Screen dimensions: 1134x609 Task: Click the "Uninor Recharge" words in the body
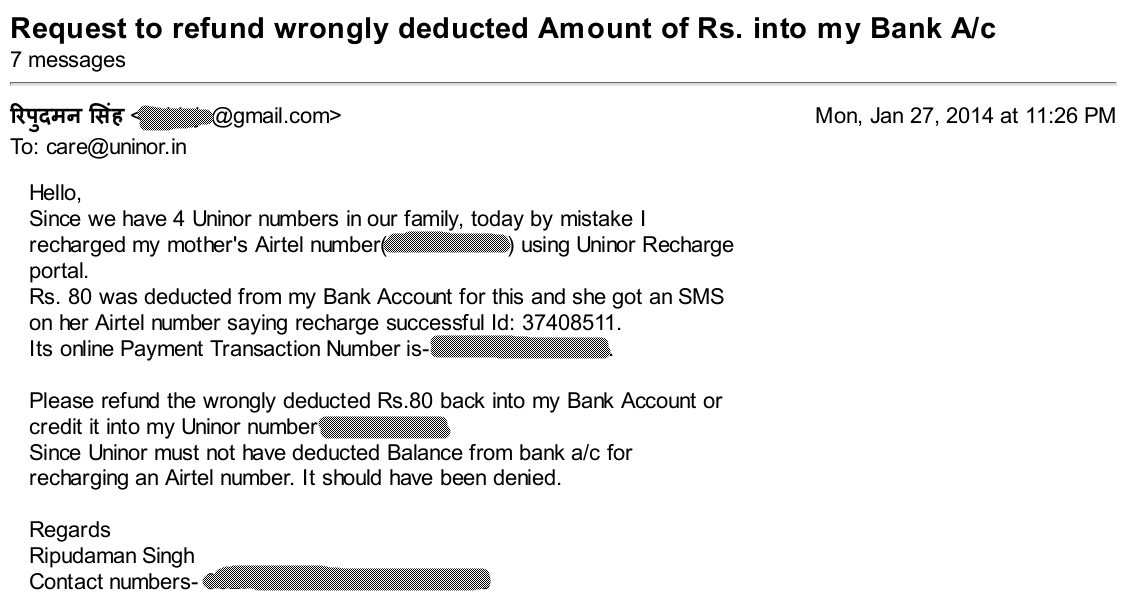(x=655, y=245)
